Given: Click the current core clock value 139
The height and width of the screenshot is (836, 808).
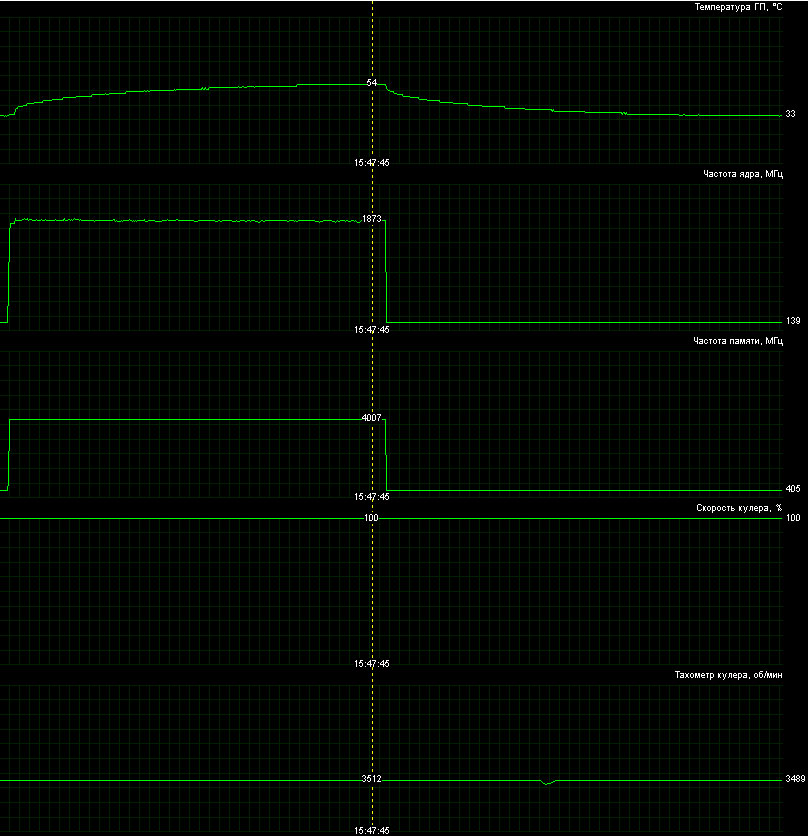Looking at the screenshot, I should point(793,320).
